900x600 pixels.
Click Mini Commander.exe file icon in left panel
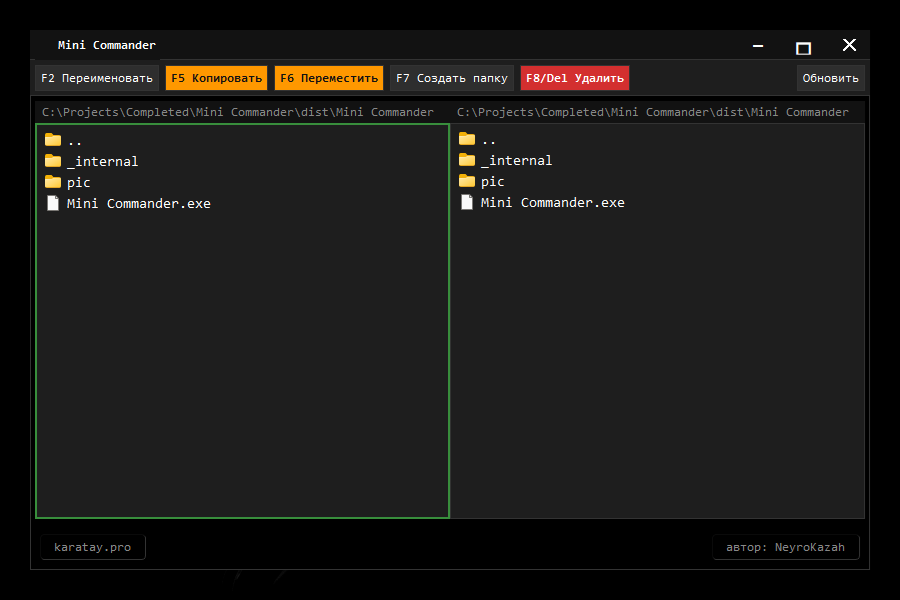[53, 203]
